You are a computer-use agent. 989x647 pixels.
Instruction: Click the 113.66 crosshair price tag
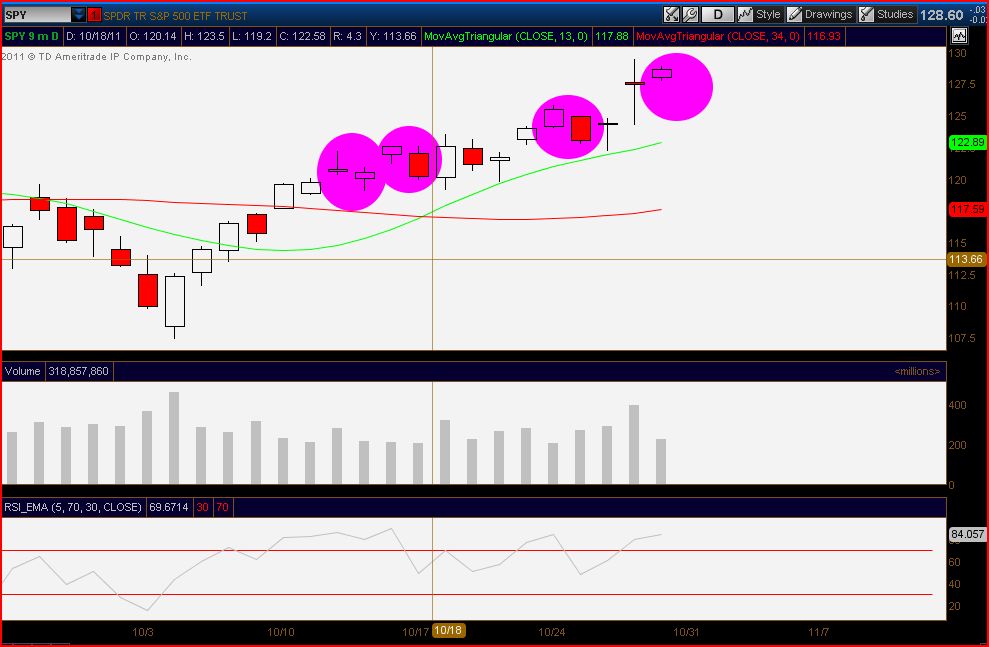pyautogui.click(x=966, y=259)
